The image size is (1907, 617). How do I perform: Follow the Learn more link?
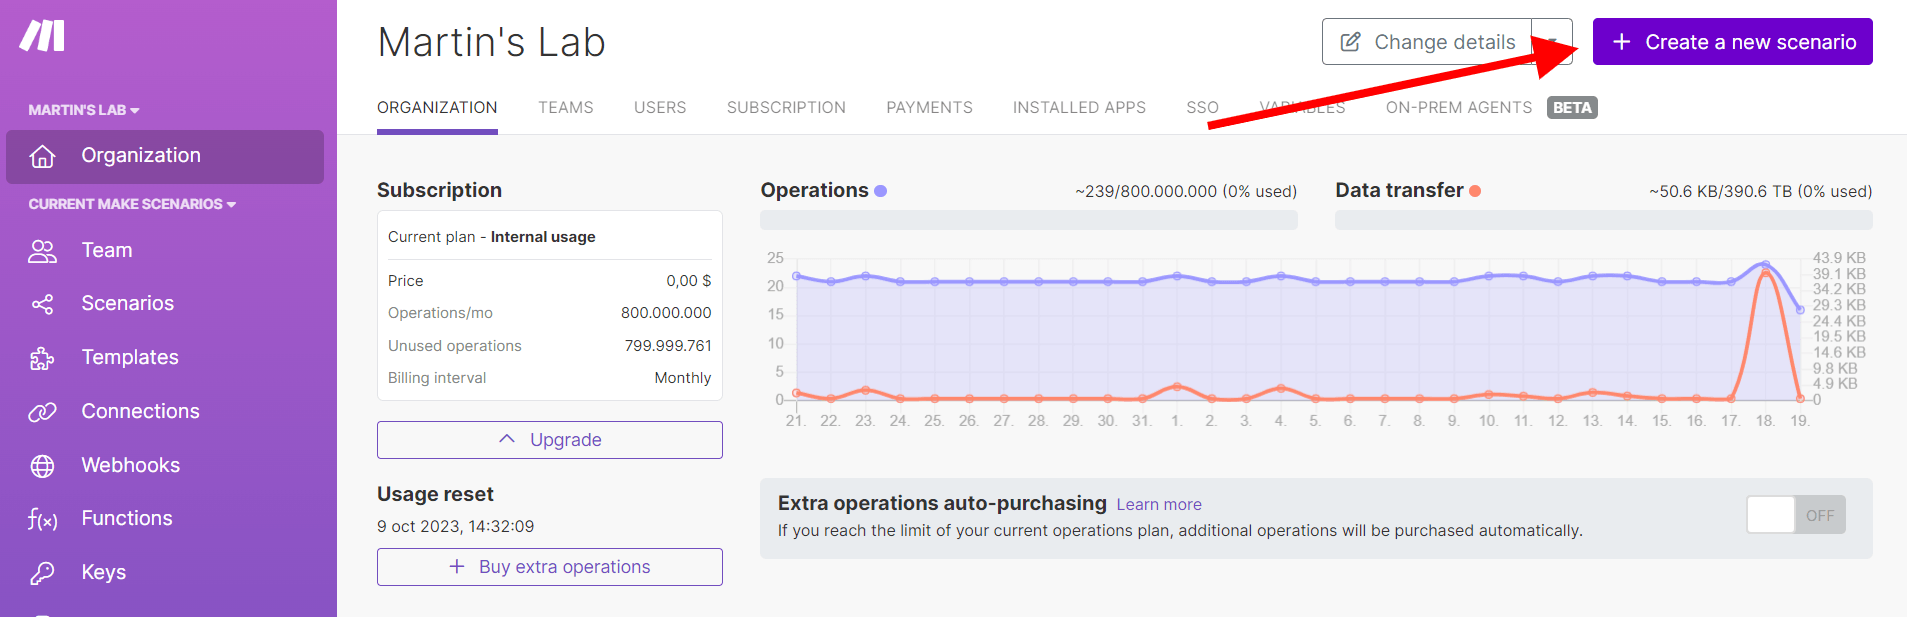point(1159,505)
